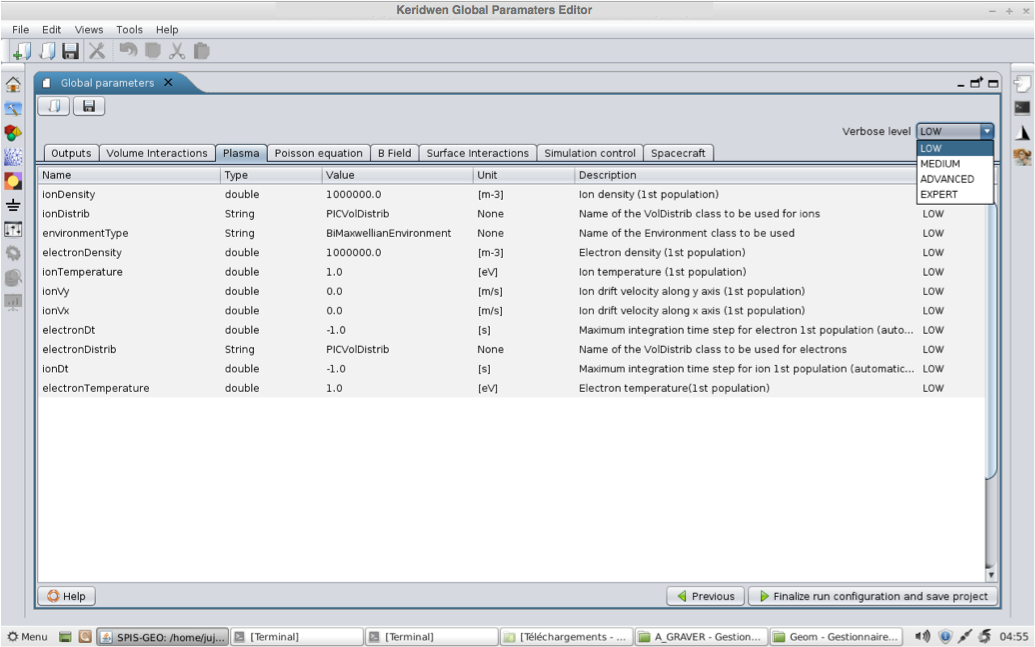Open the blue mesh icon in sidebar
Screen dimensions: 1035x647
(x=13, y=157)
